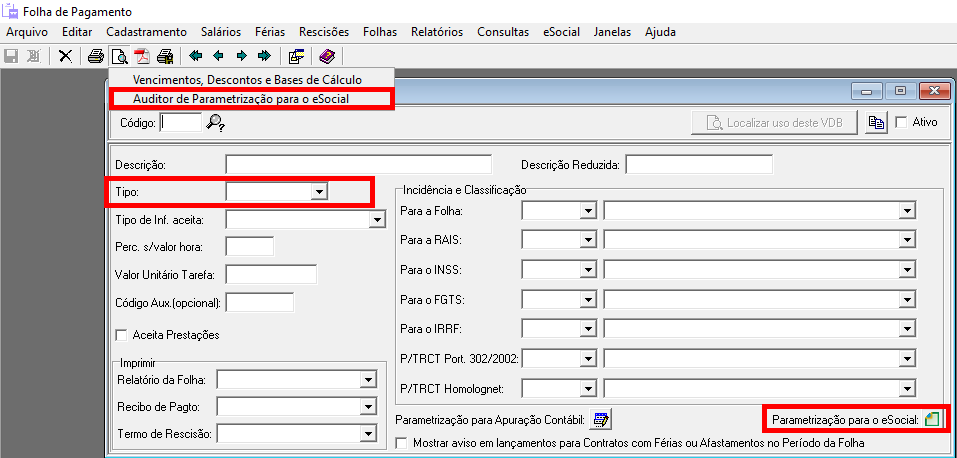Click the Parametrização para Apuração Contábil icon

(601, 420)
